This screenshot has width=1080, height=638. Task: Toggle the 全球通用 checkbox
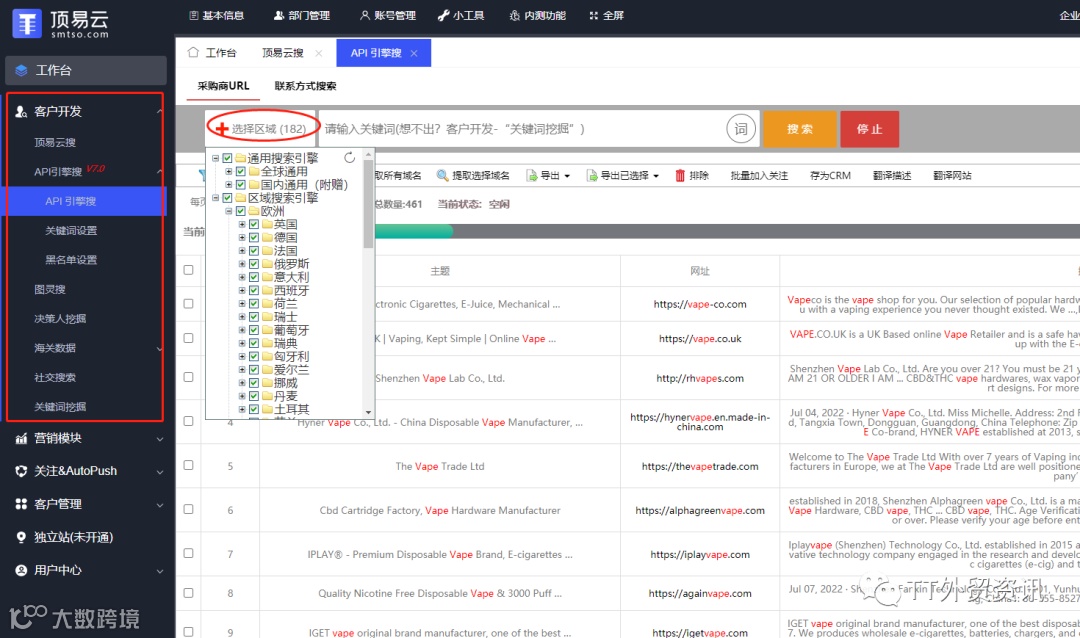pyautogui.click(x=240, y=172)
